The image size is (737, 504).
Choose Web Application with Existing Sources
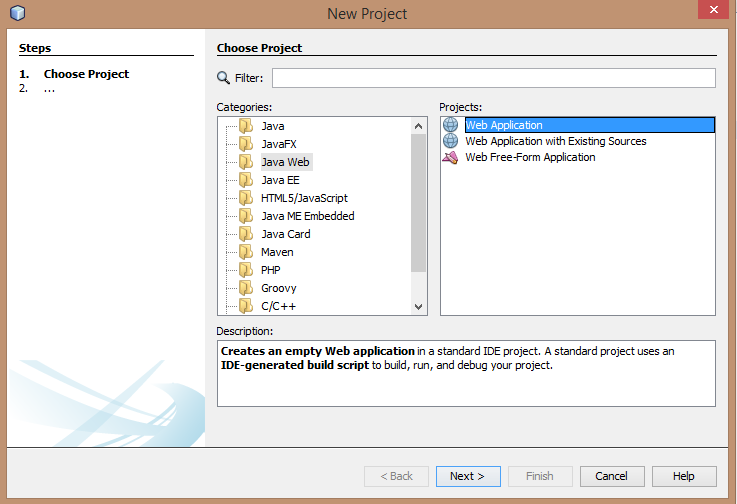[x=556, y=141]
